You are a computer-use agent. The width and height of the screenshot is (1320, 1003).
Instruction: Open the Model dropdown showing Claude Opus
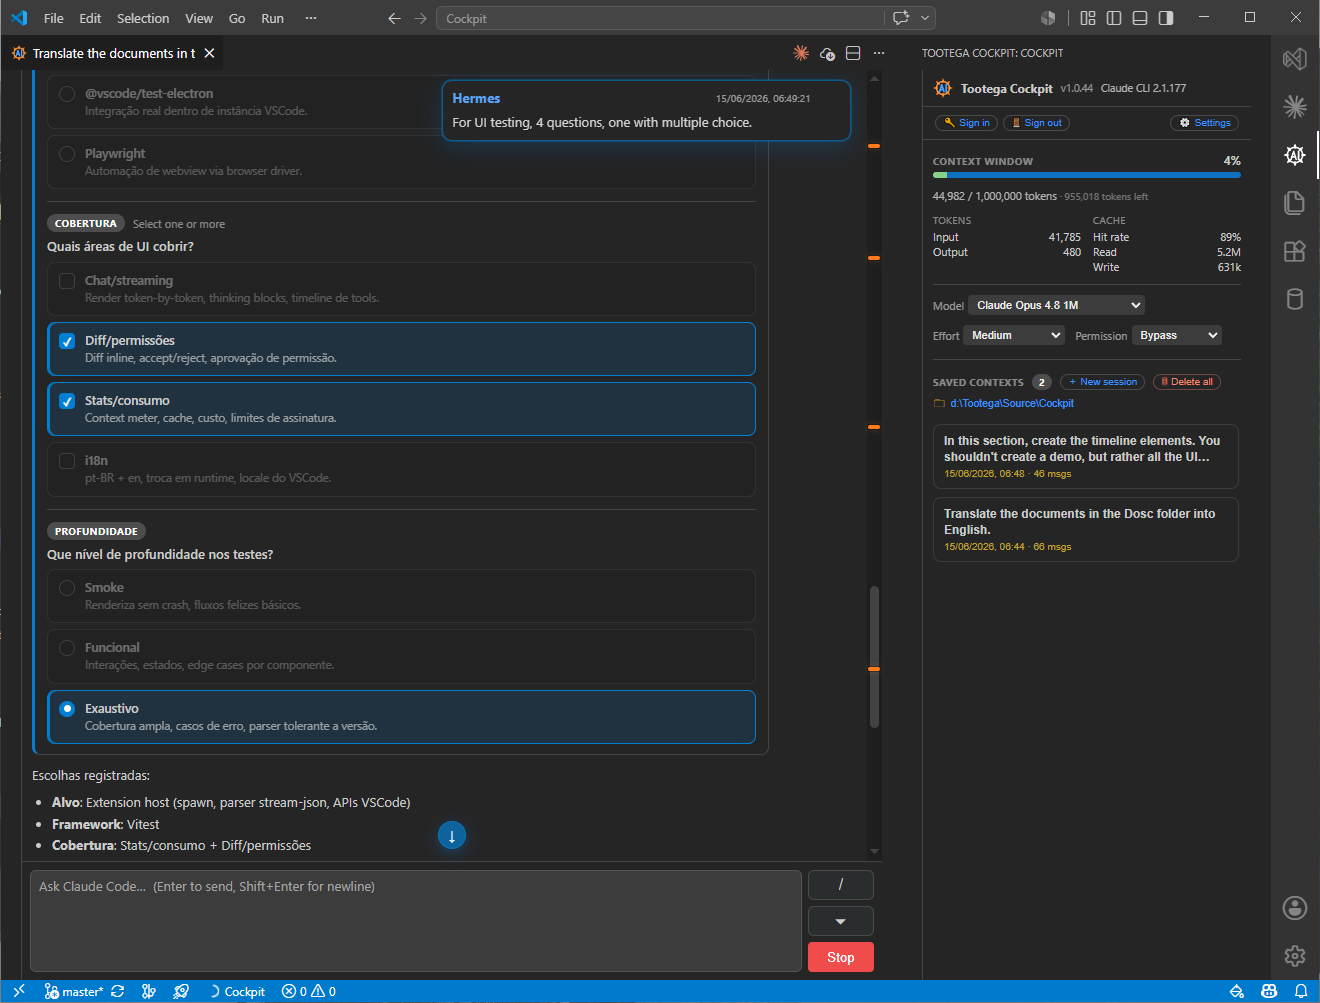(1056, 305)
